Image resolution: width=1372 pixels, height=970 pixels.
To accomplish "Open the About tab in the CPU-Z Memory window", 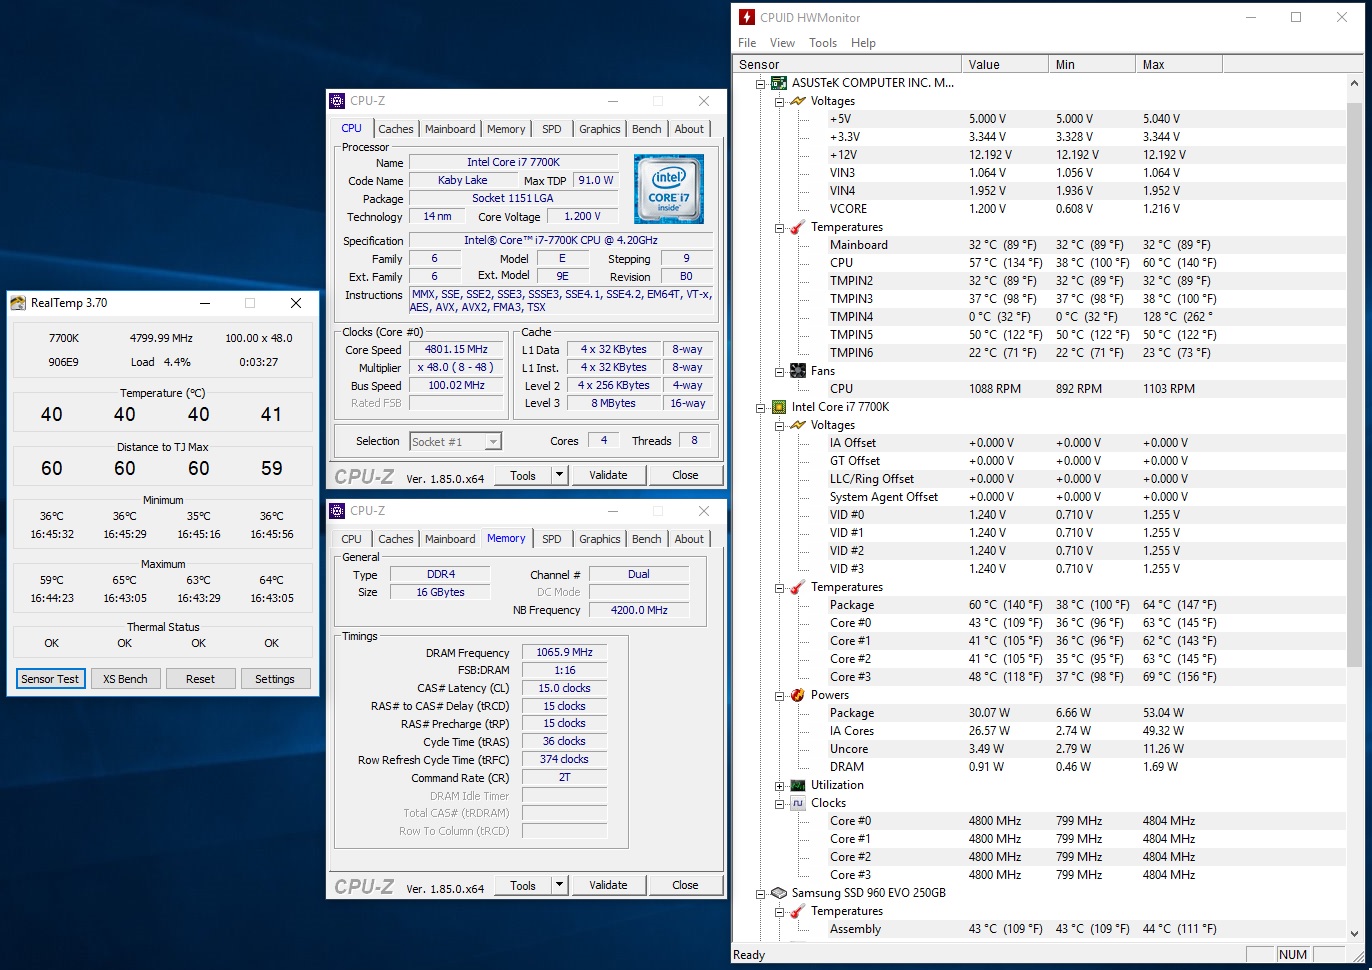I will pyautogui.click(x=689, y=539).
